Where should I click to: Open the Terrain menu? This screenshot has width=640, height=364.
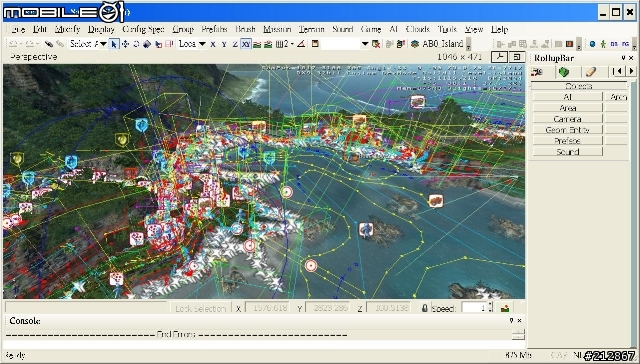311,29
